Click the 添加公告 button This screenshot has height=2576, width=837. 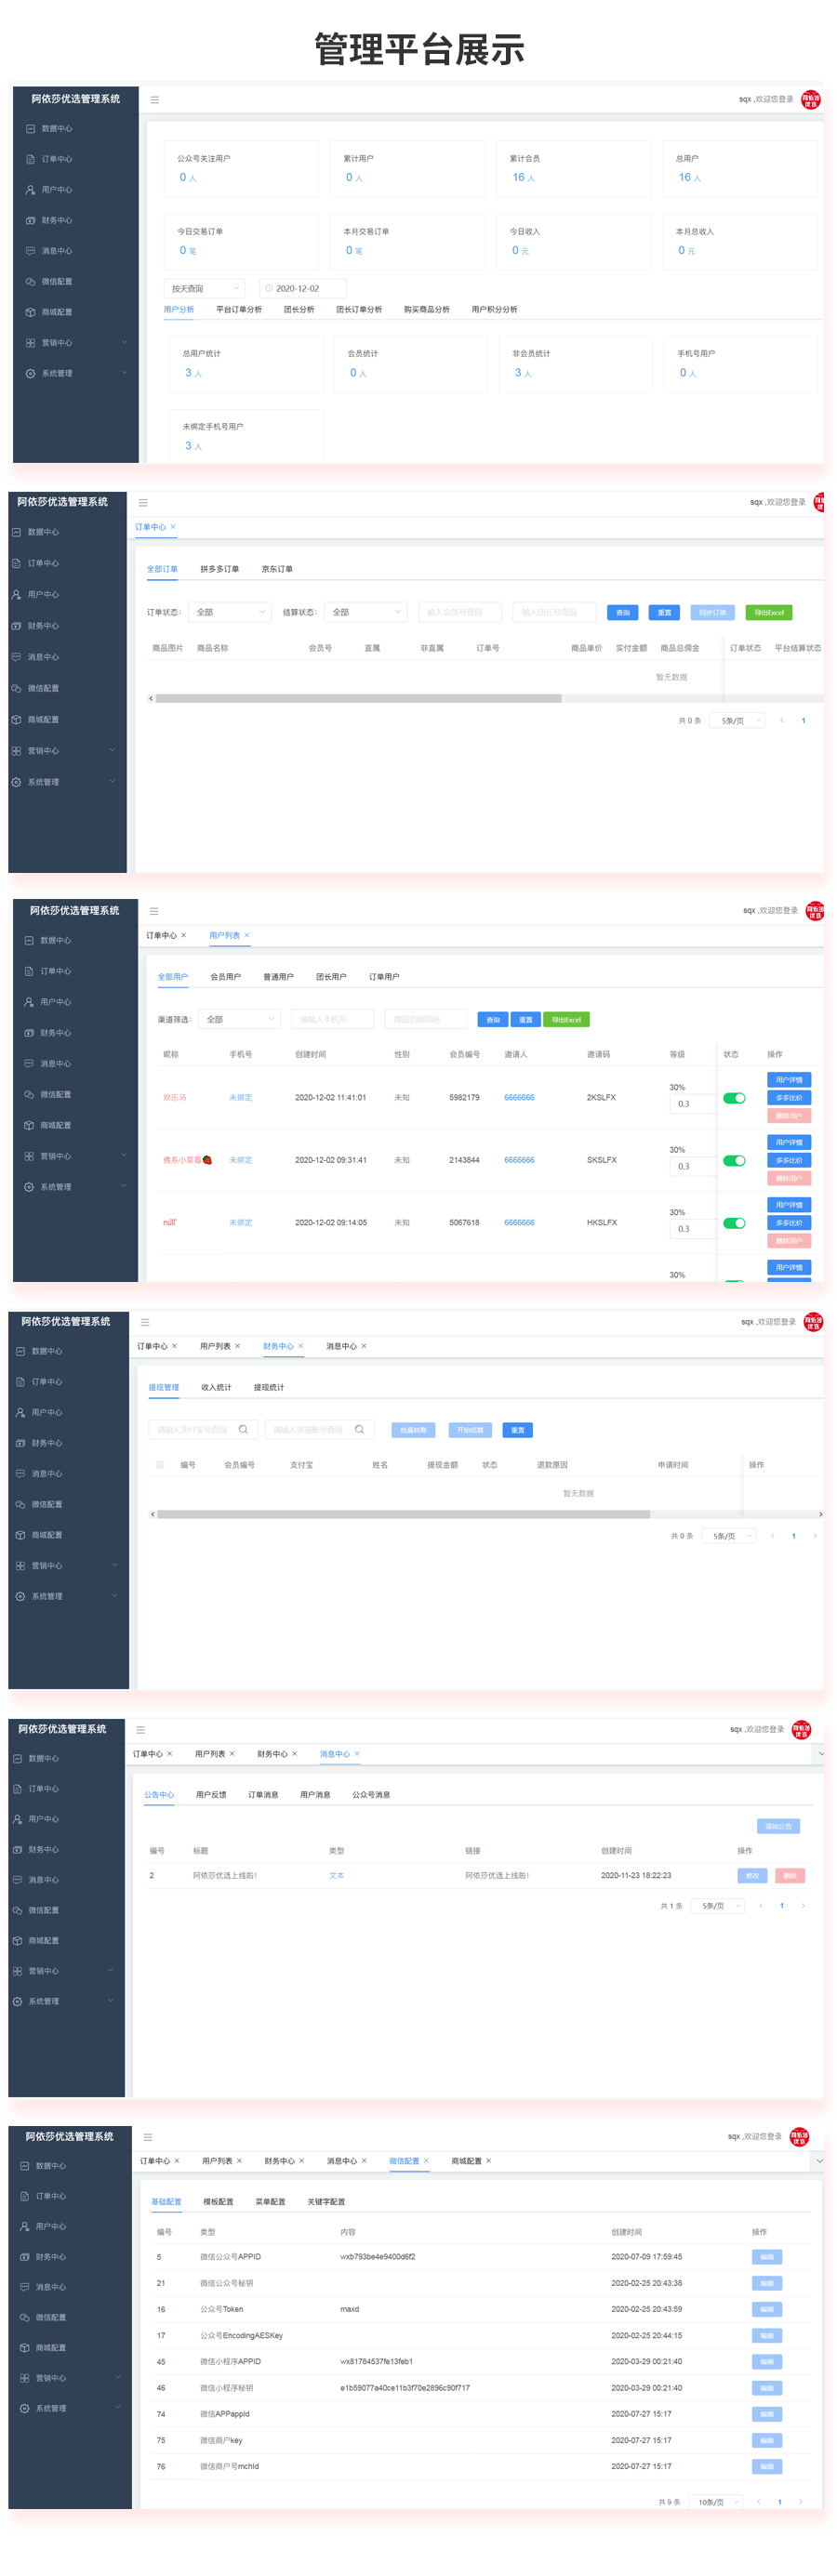pyautogui.click(x=778, y=1826)
